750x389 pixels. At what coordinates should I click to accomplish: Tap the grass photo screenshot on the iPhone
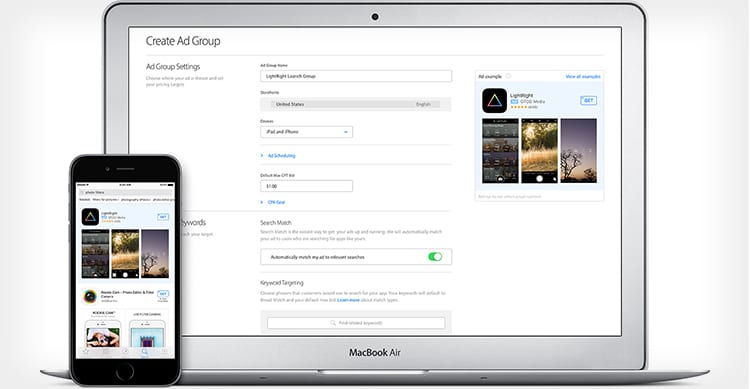point(125,254)
